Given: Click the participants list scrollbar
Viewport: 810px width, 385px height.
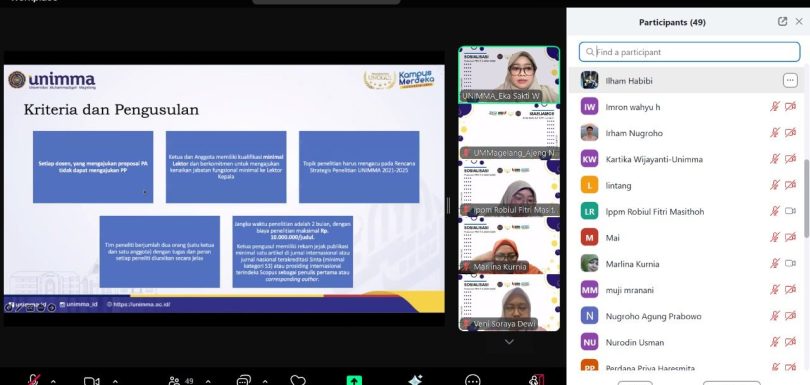Looking at the screenshot, I should [x=807, y=198].
